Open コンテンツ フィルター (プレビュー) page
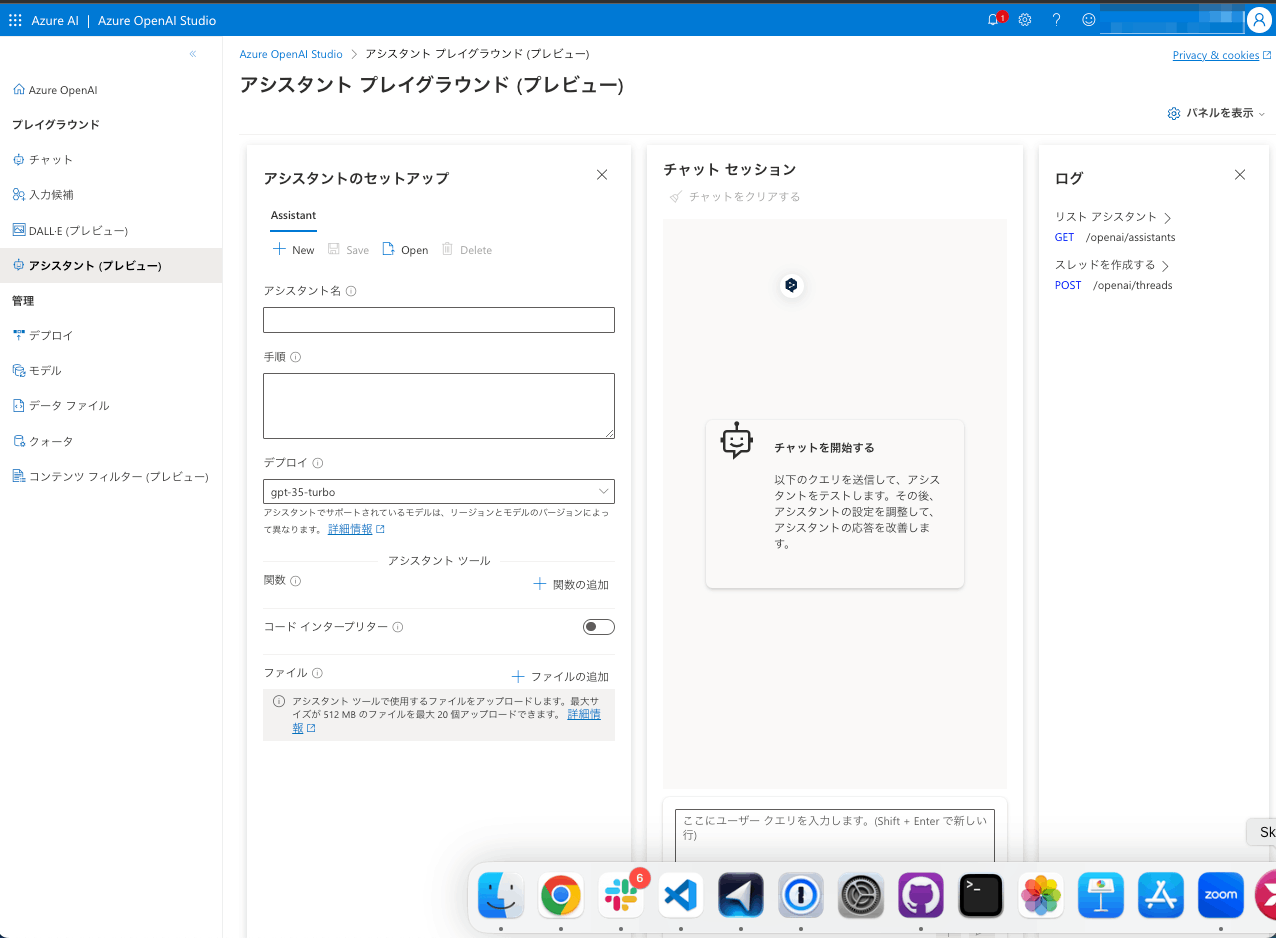 [110, 477]
